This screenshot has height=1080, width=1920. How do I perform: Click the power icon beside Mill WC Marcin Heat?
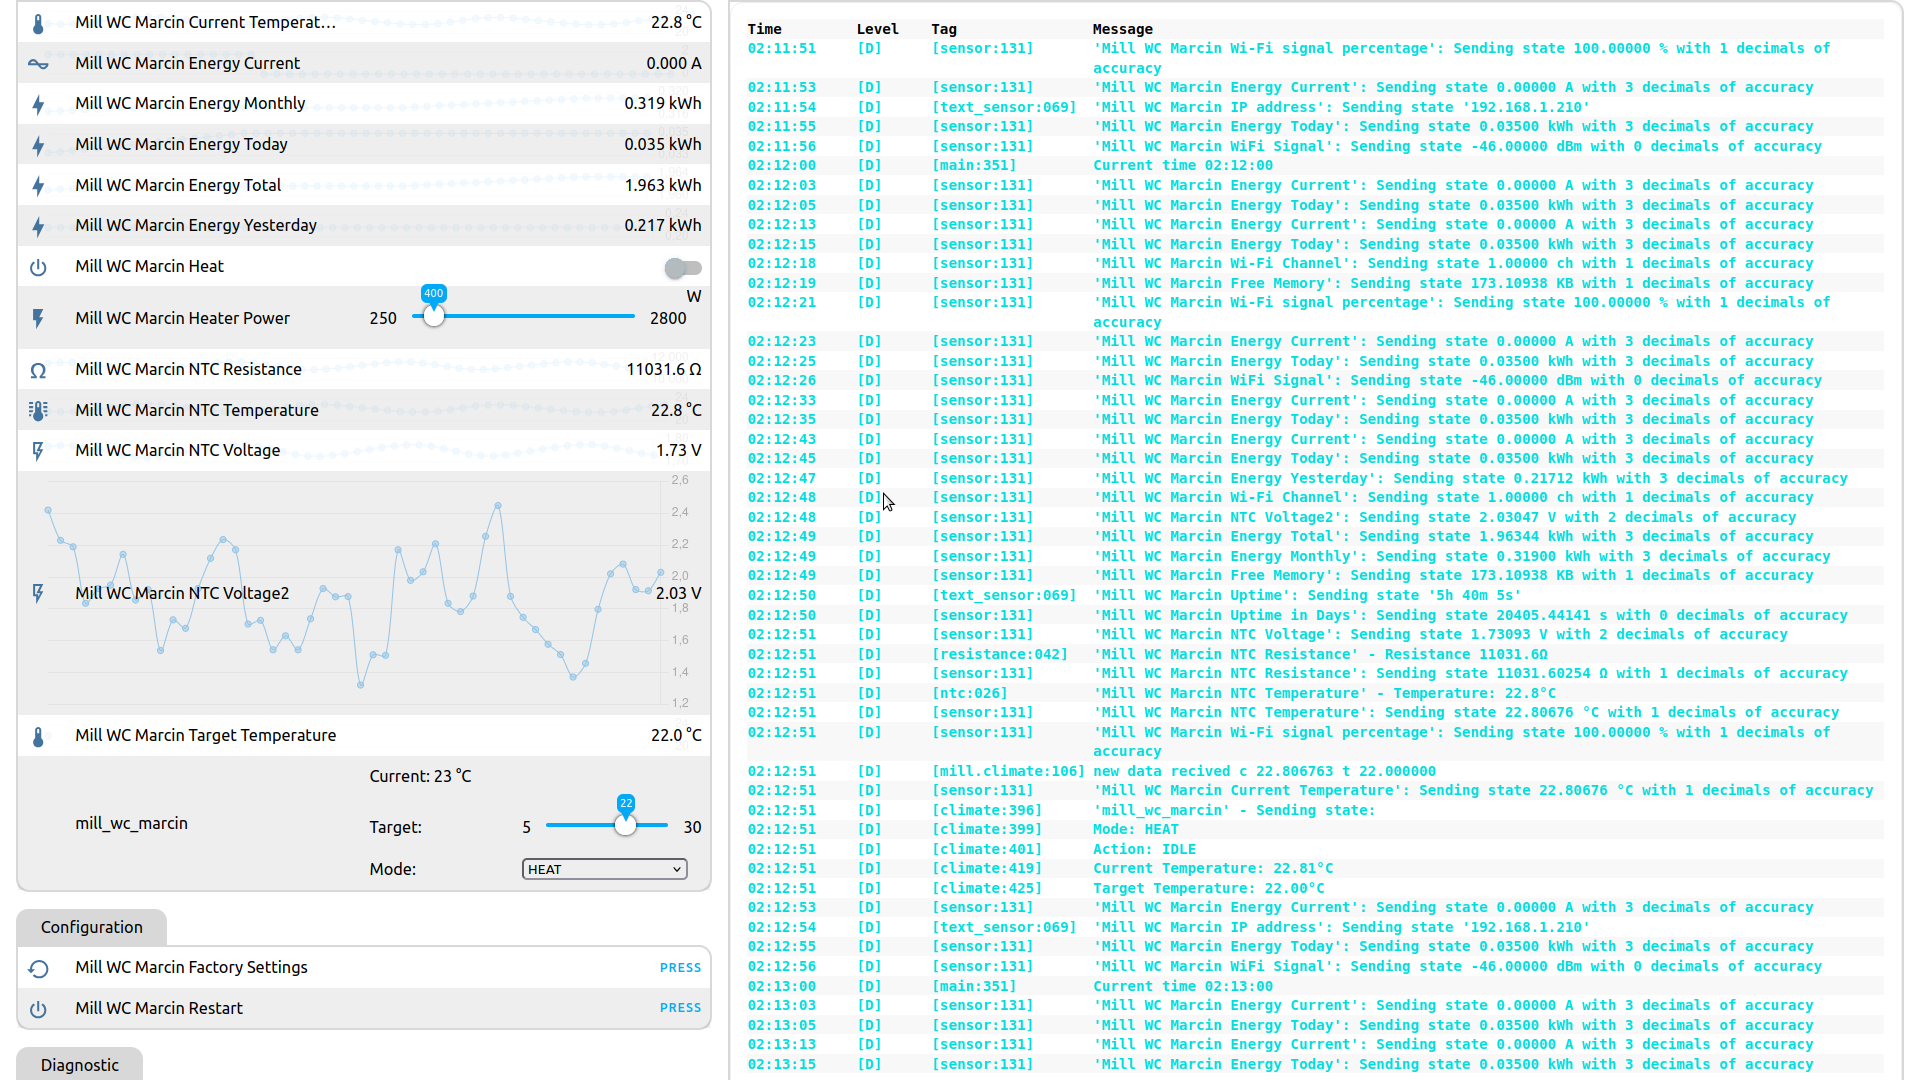[x=38, y=267]
